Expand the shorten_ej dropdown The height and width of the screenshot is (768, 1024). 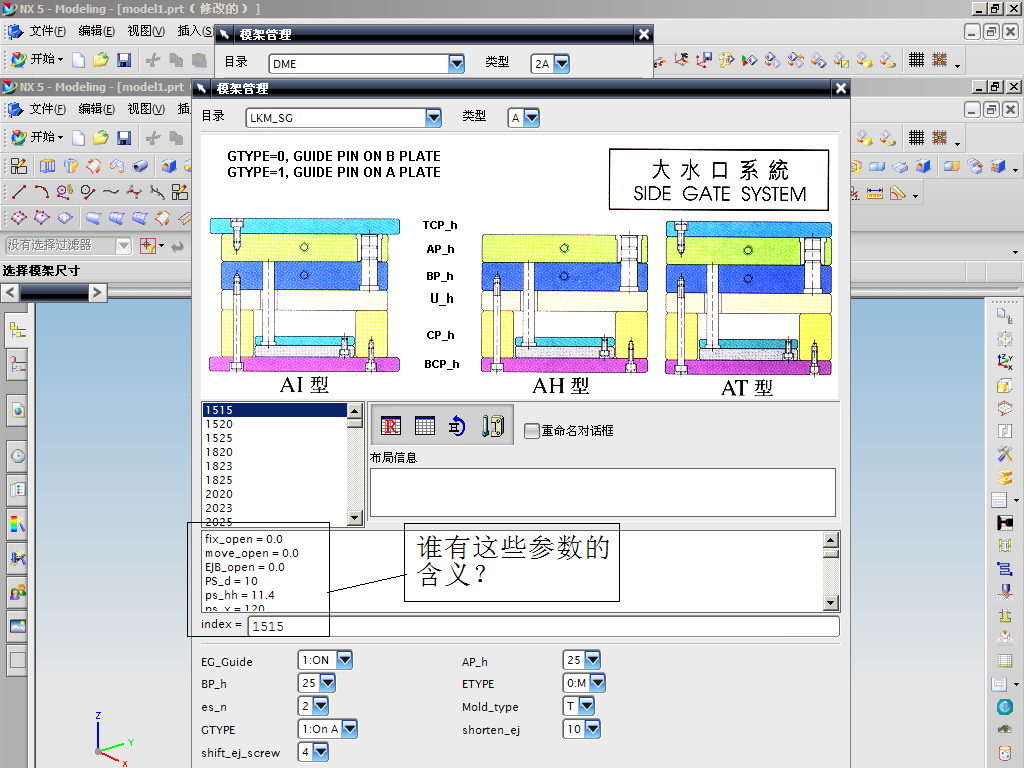click(592, 729)
